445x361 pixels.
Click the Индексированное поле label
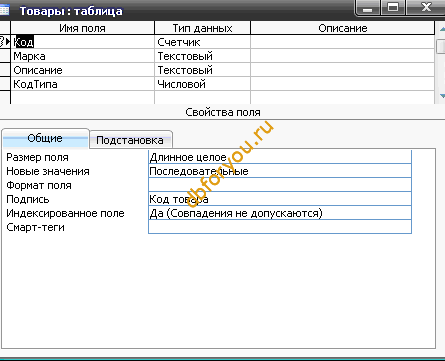(x=65, y=213)
